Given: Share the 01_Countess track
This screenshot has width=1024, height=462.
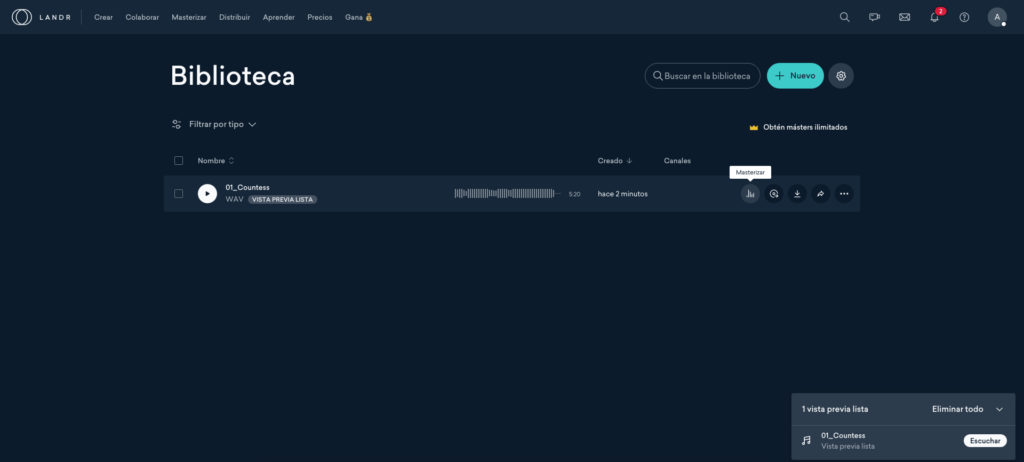Looking at the screenshot, I should point(820,194).
